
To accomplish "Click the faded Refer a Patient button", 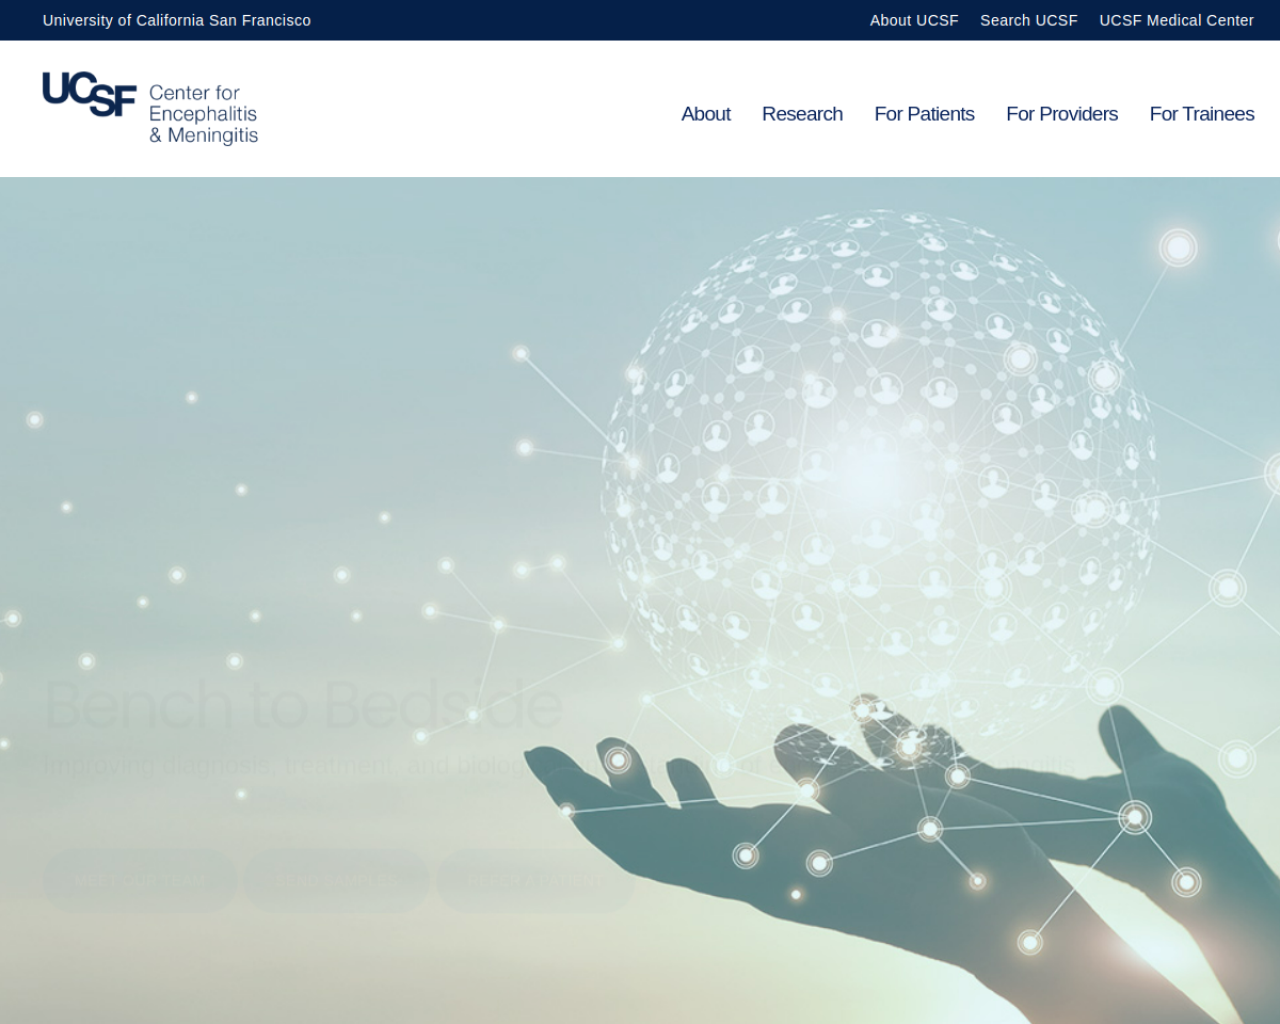I will pos(536,881).
